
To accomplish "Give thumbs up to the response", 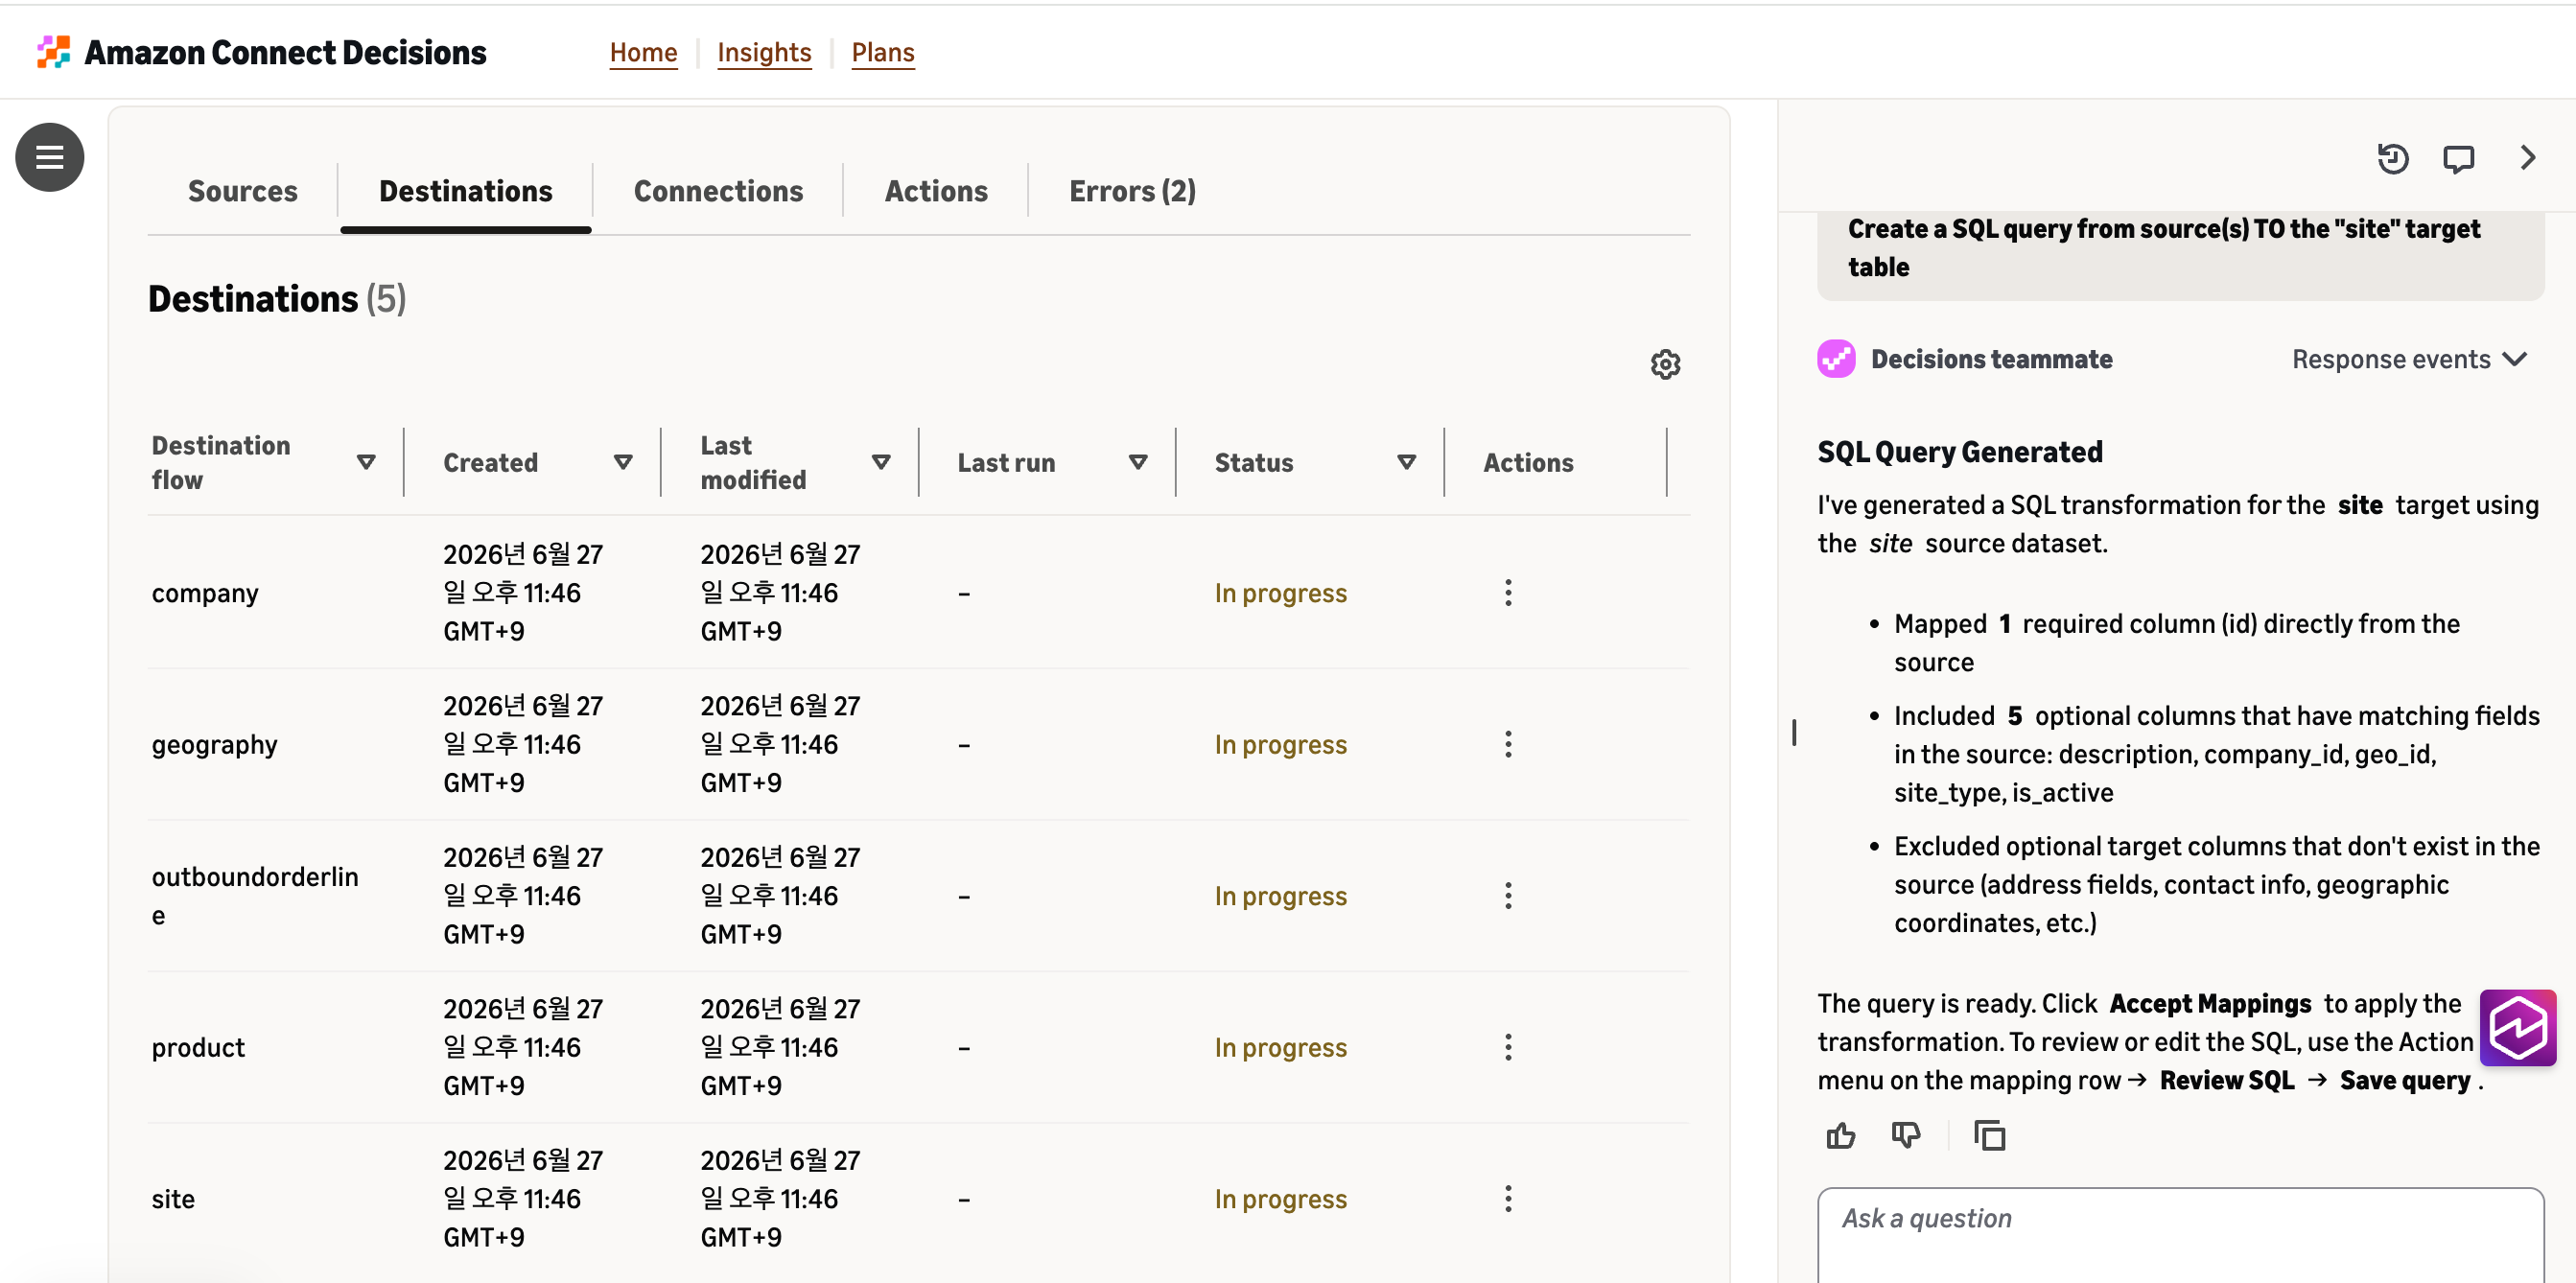I will pos(1841,1135).
